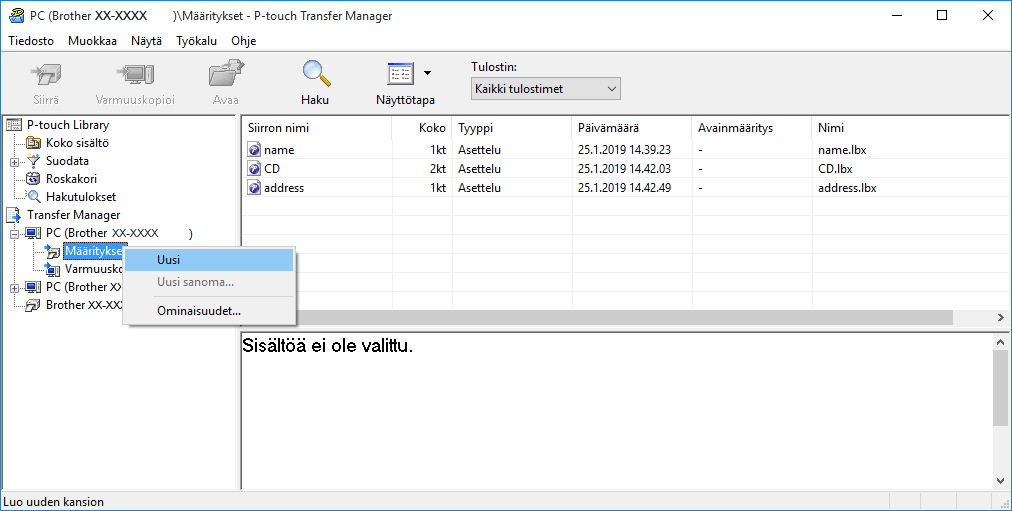Viewport: 1012px width, 511px height.
Task: Open the Ohje menu
Action: [x=243, y=41]
